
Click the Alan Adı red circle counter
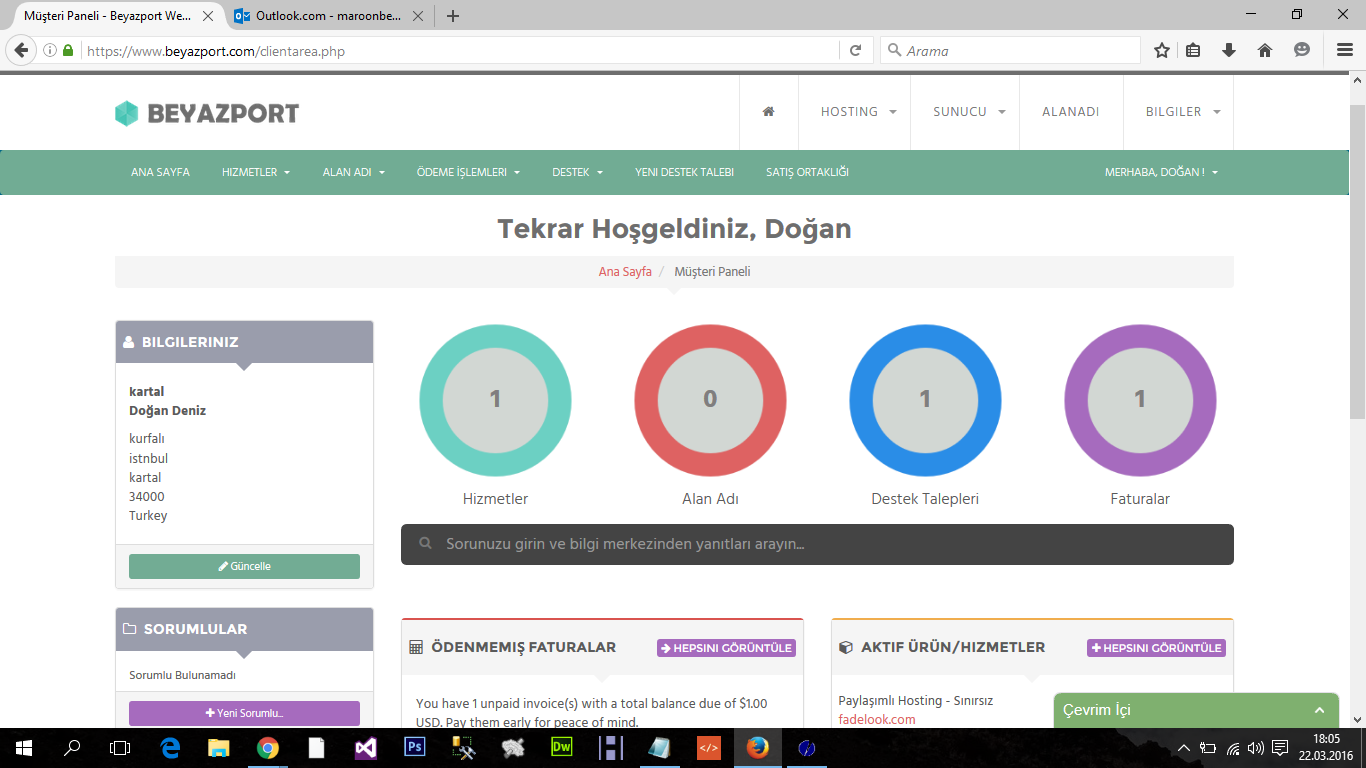710,400
